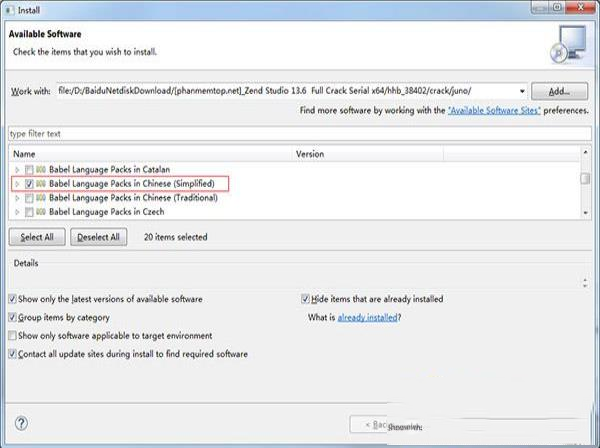Toggle Group items by category checkbox
600x448 pixels.
(12, 317)
